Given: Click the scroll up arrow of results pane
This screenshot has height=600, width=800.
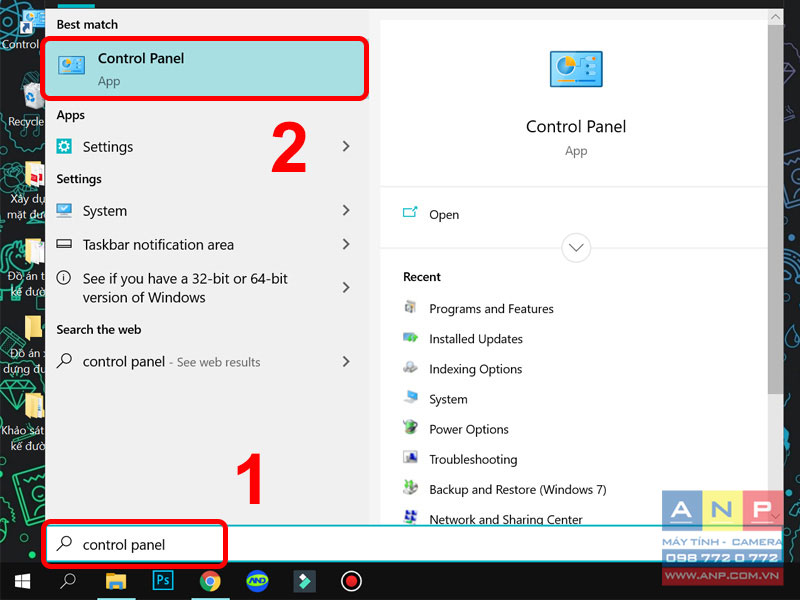Looking at the screenshot, I should [776, 17].
